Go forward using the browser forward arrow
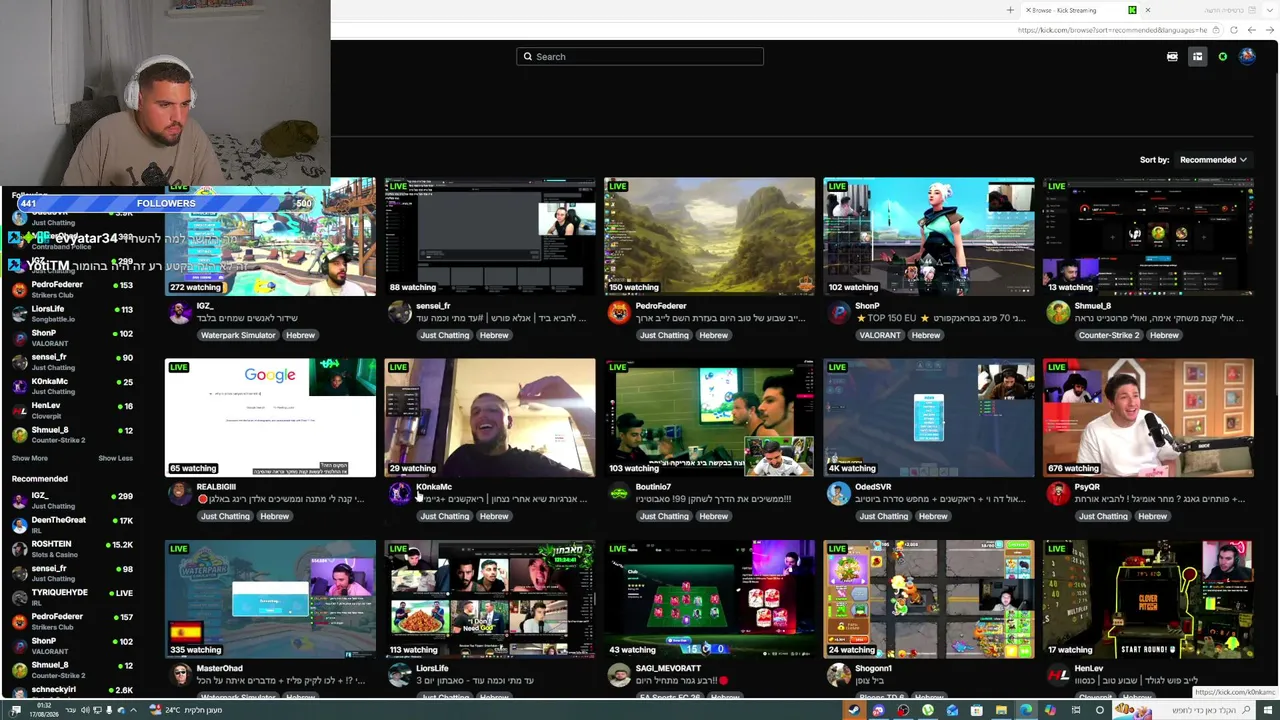Screen dimensions: 1280x720 point(1268,30)
